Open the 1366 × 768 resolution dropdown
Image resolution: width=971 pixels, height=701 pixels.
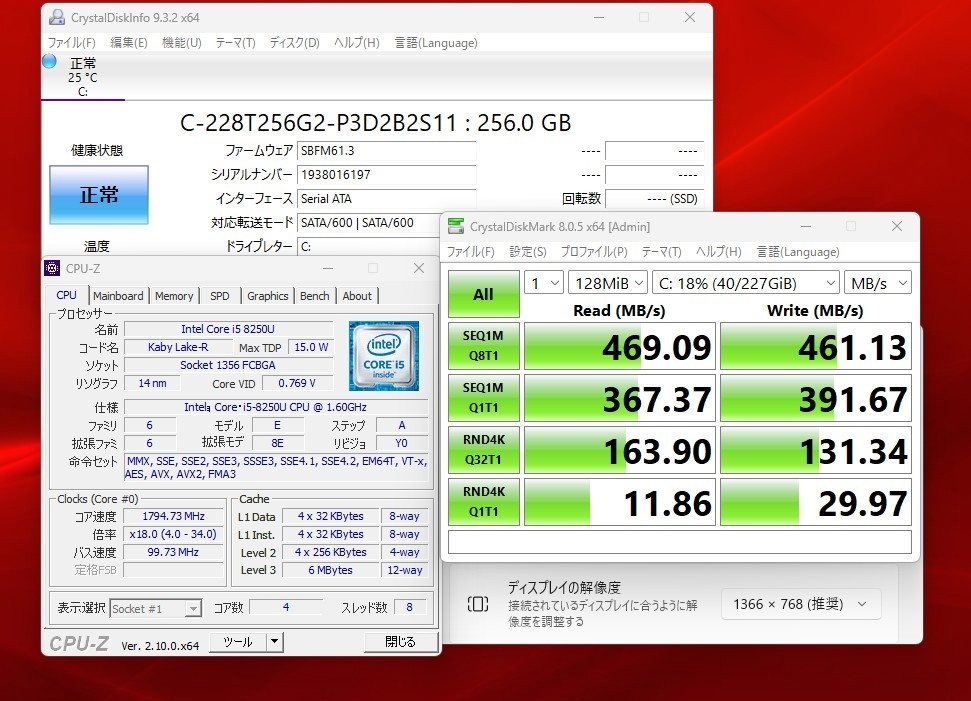799,604
